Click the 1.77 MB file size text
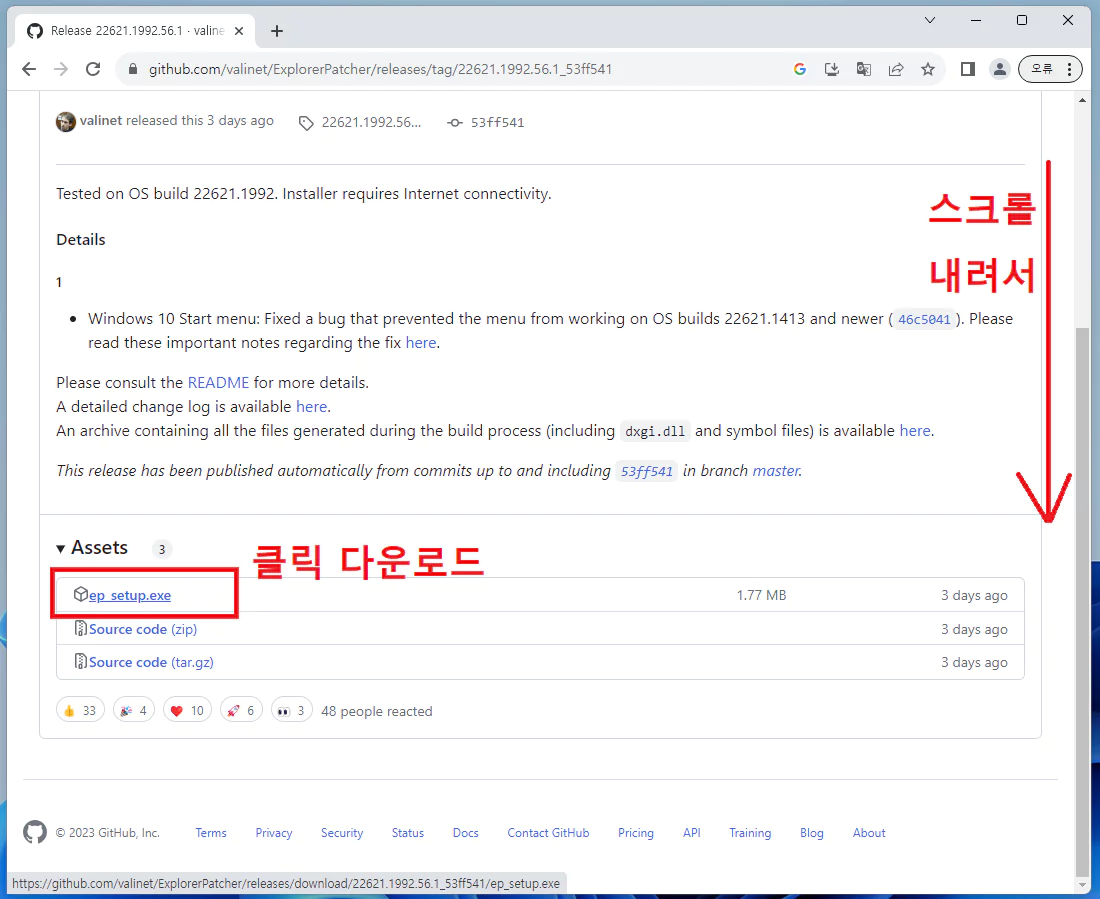The width and height of the screenshot is (1100, 899). (x=761, y=595)
